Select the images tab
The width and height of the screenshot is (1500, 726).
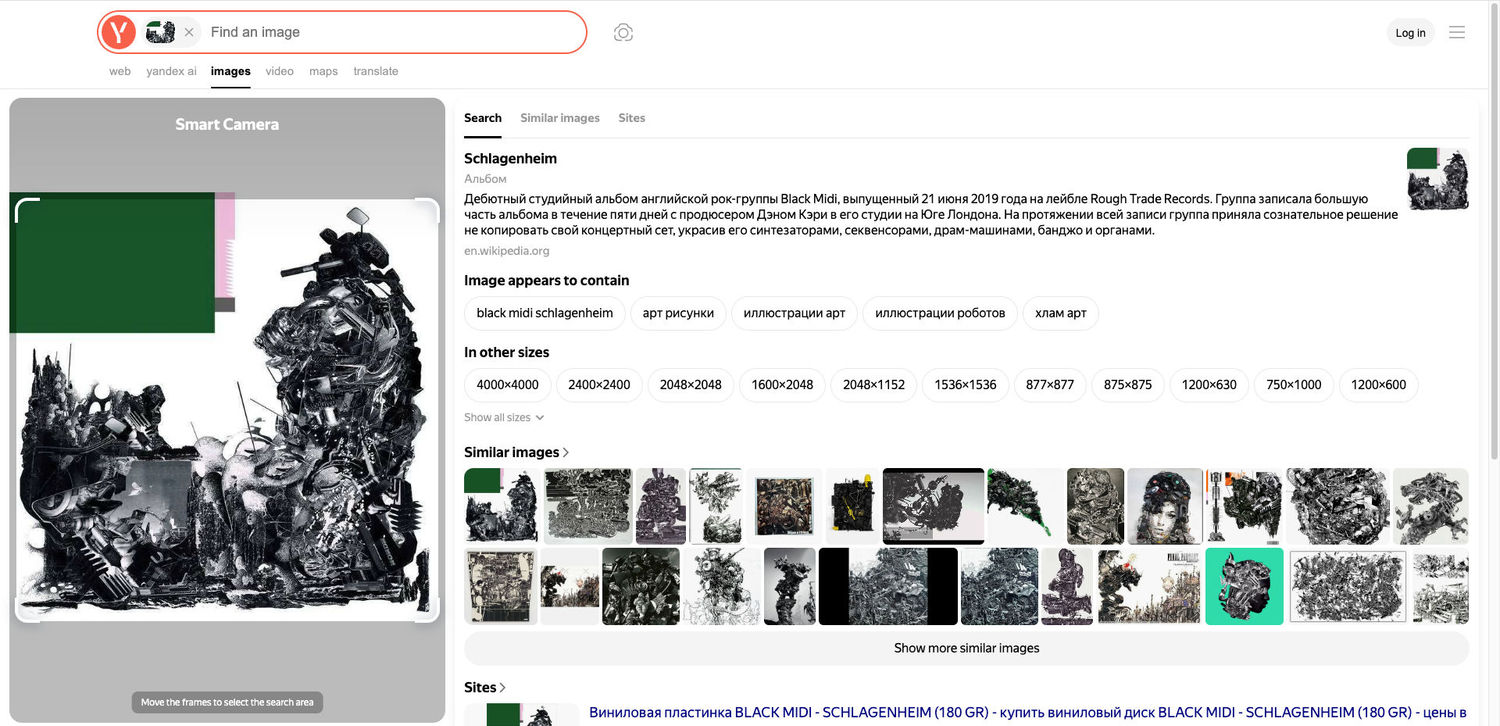coord(230,71)
